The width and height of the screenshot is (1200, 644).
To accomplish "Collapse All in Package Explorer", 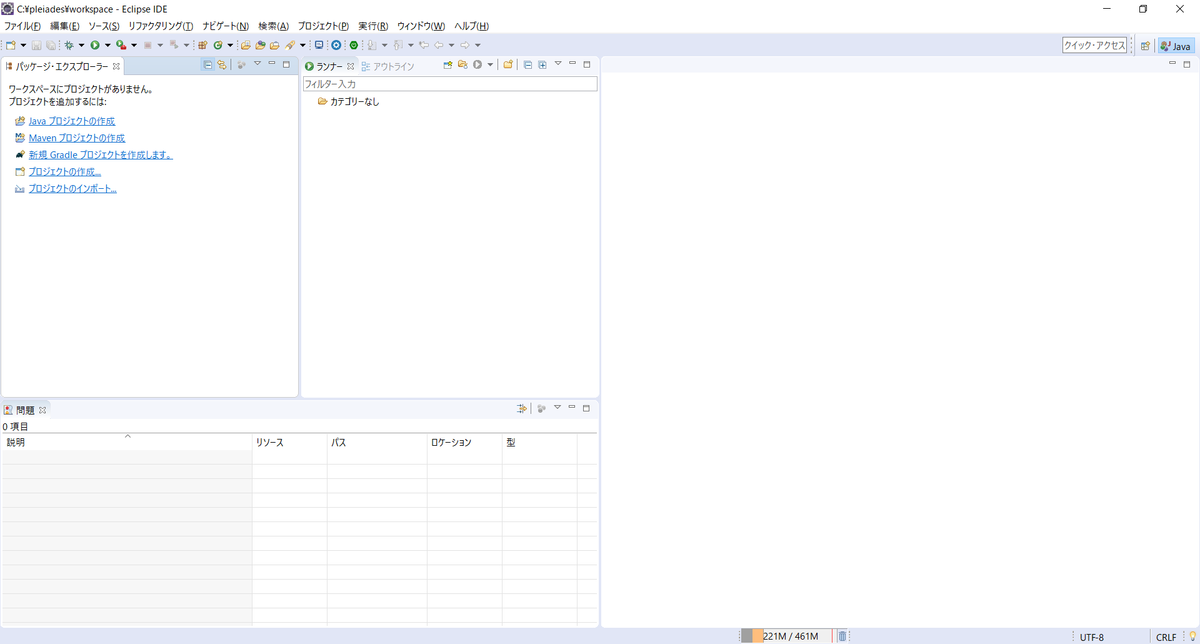I will (x=207, y=65).
